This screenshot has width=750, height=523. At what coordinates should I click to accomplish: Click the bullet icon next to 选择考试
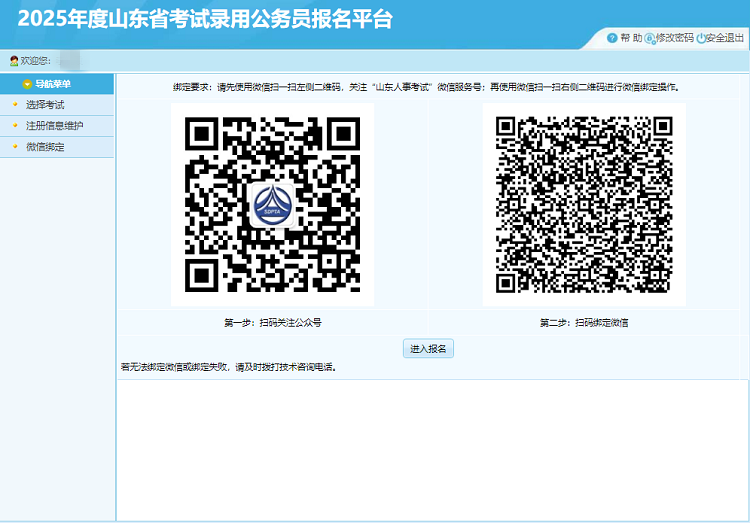click(x=15, y=104)
